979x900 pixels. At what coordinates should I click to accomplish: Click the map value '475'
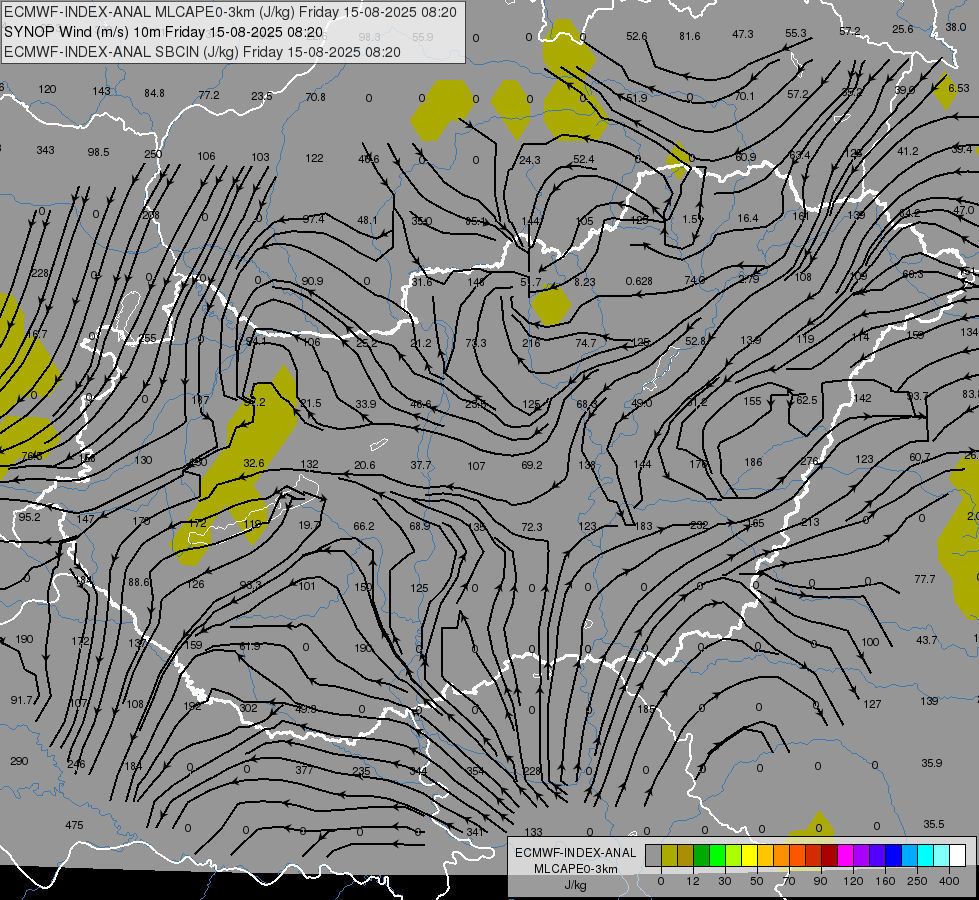click(74, 825)
